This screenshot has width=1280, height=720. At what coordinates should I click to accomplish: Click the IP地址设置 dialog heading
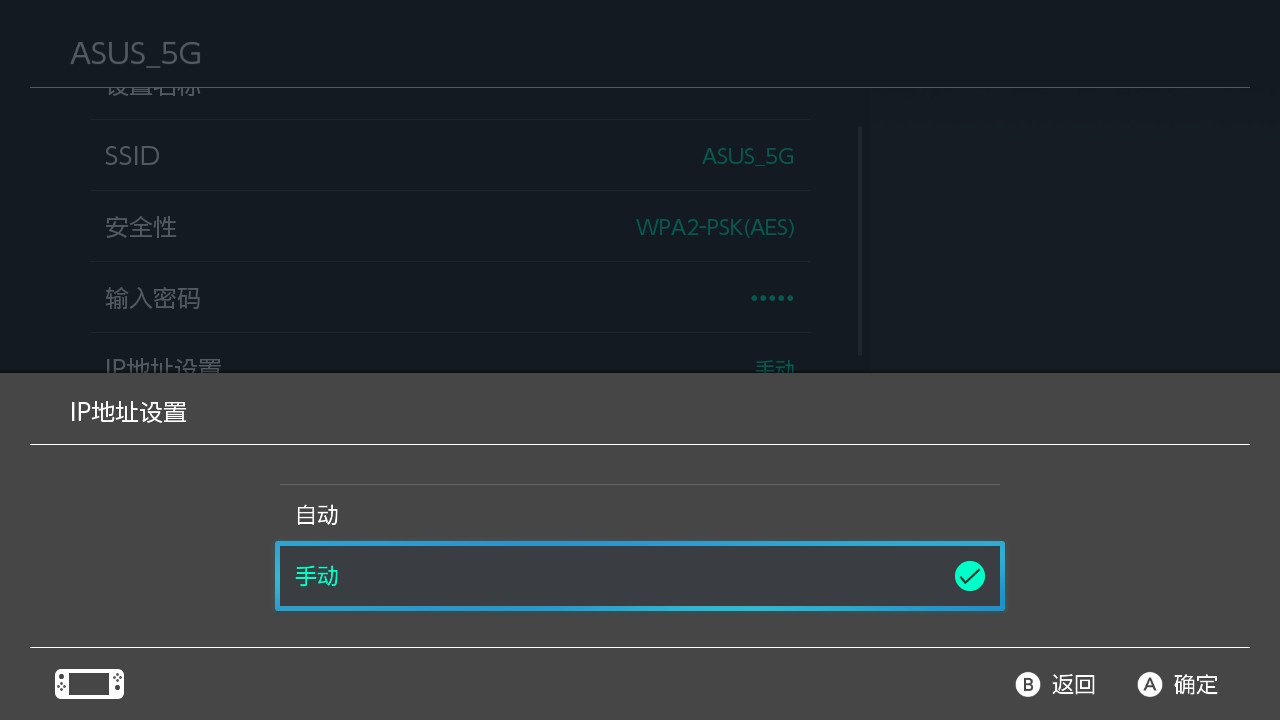(128, 412)
